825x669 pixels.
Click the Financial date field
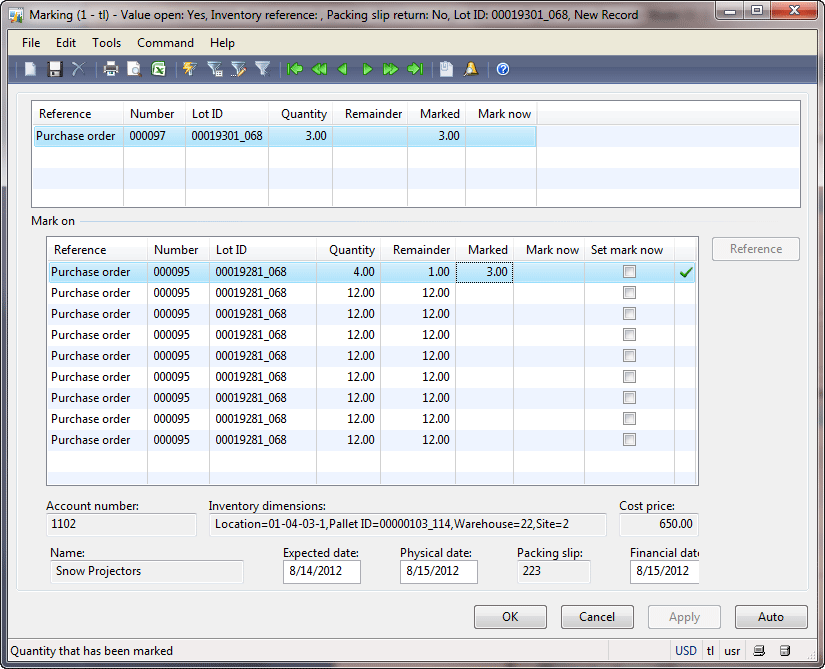(x=665, y=572)
